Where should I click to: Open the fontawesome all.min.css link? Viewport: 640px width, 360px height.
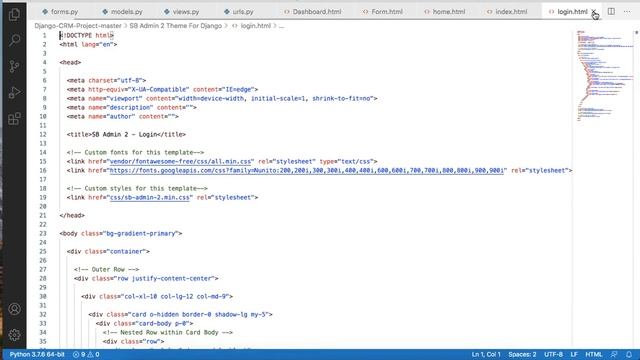click(x=180, y=162)
